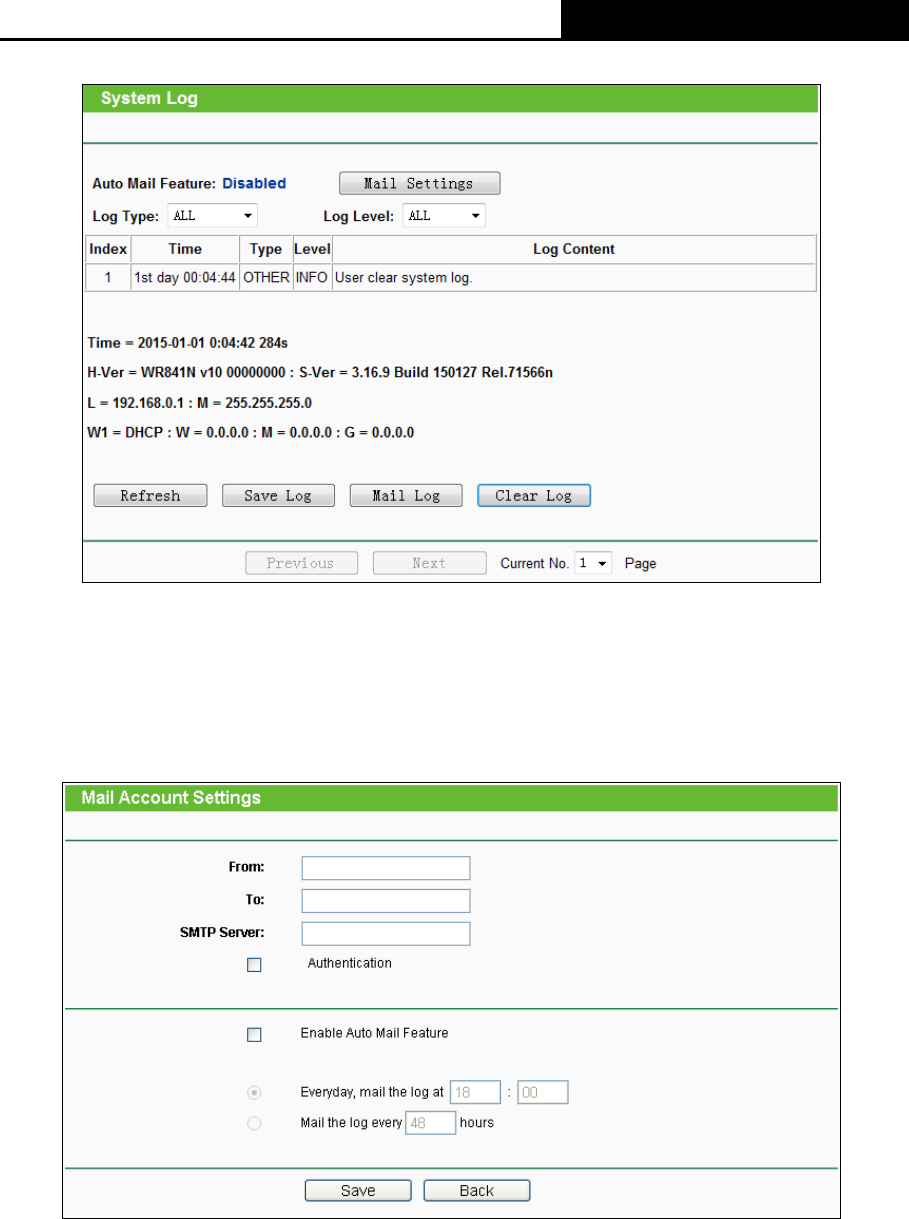909x1219 pixels.
Task: Click the 'Disabled' Auto Mail status text
Action: pyautogui.click(x=254, y=184)
